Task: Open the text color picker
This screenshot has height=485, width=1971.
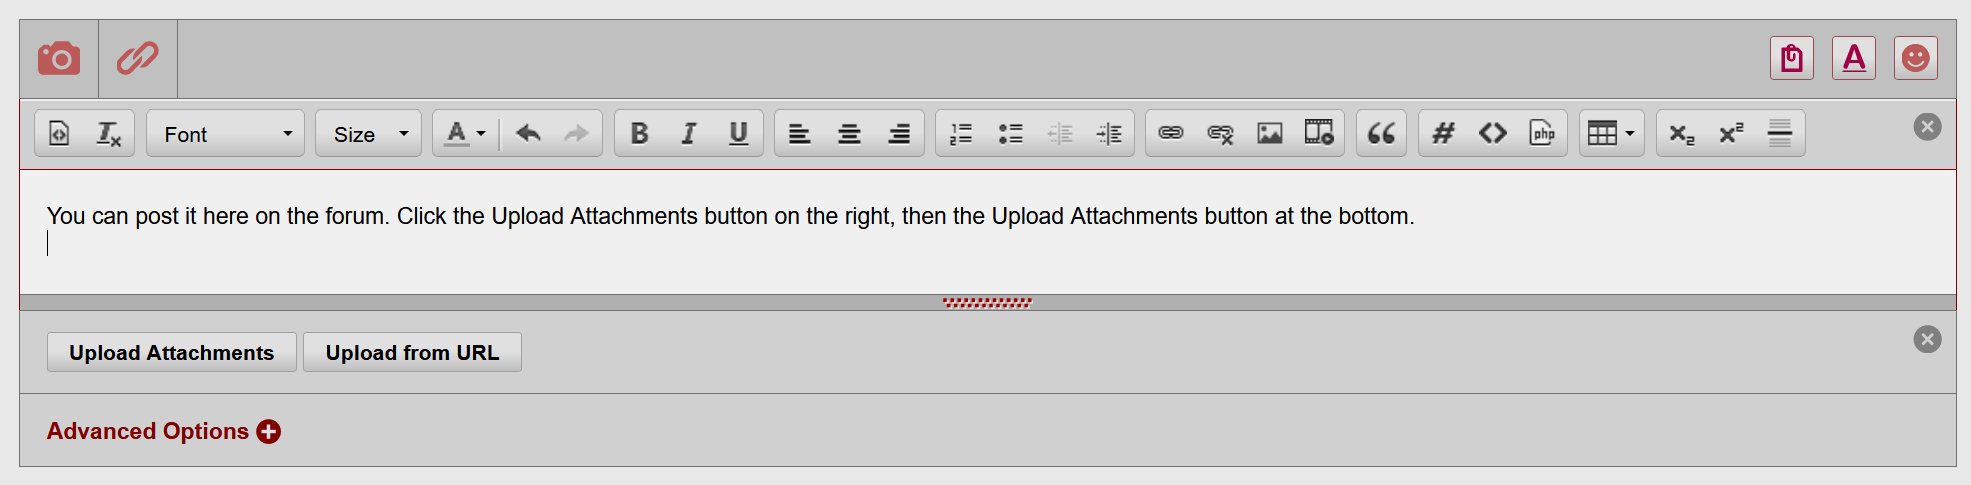Action: coord(465,133)
